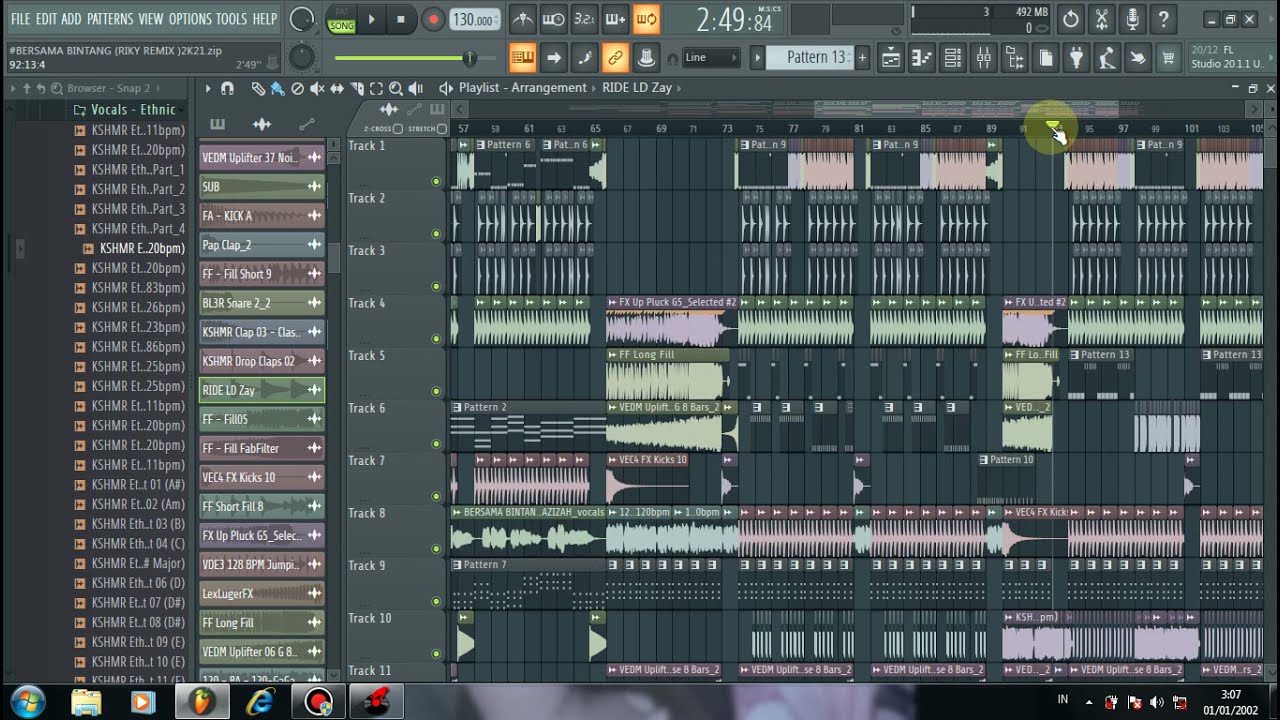The height and width of the screenshot is (720, 1280).
Task: Open project files copy icon
Action: click(1045, 58)
